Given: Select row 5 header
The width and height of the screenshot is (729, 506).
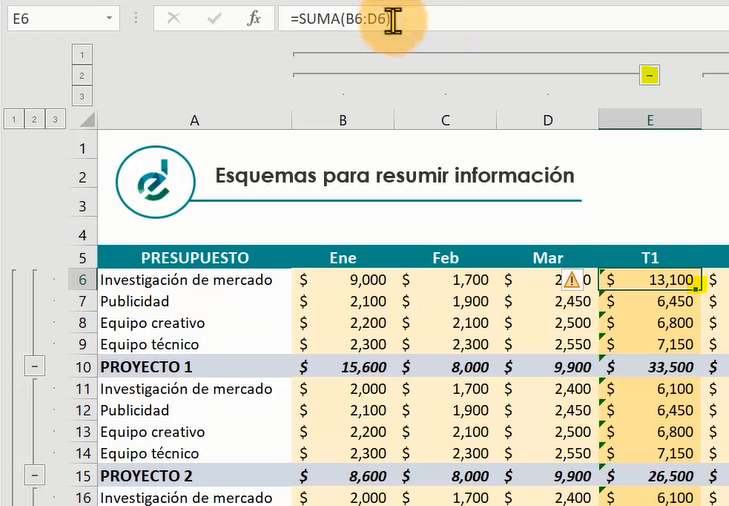Looking at the screenshot, I should pos(83,257).
